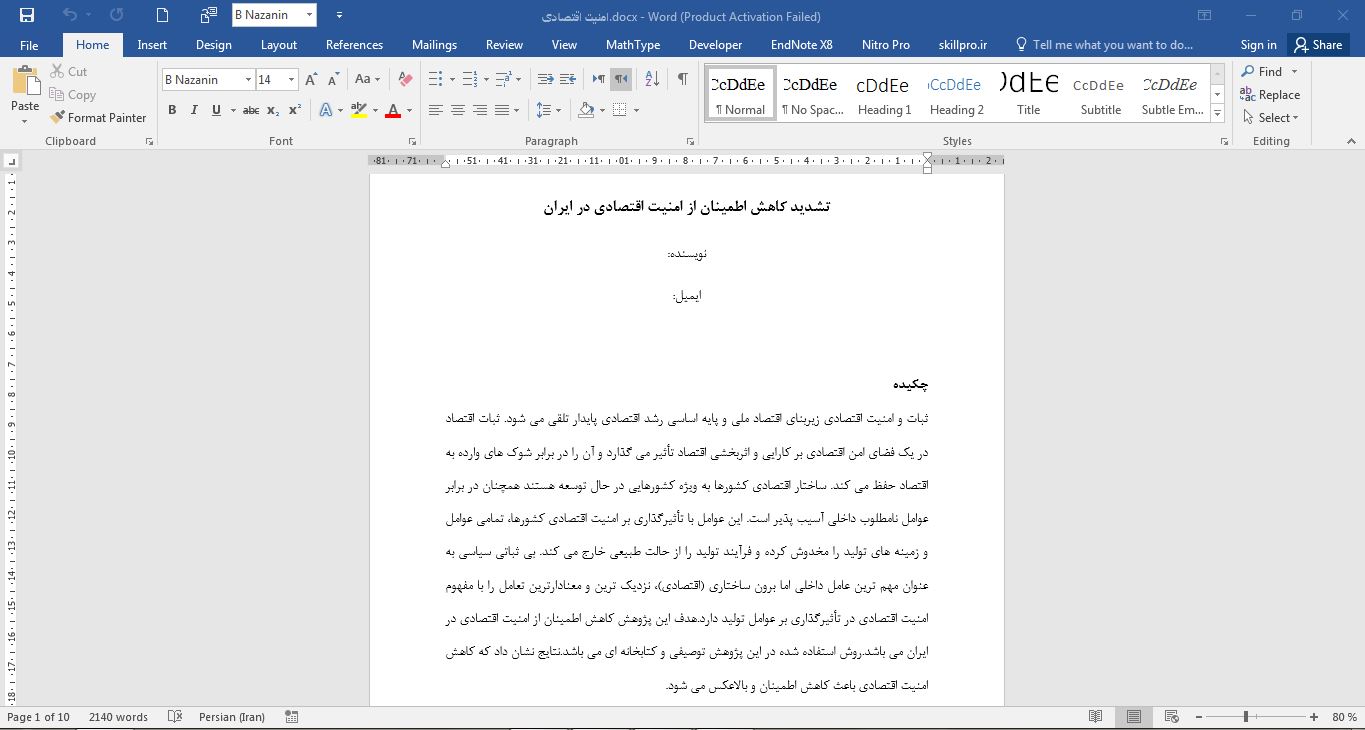Open the File tab
Screen dimensions: 1365x730
29,45
